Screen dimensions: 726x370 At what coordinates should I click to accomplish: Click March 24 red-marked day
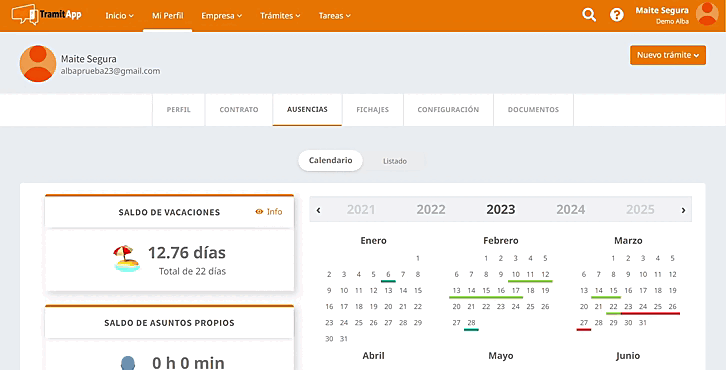643,307
